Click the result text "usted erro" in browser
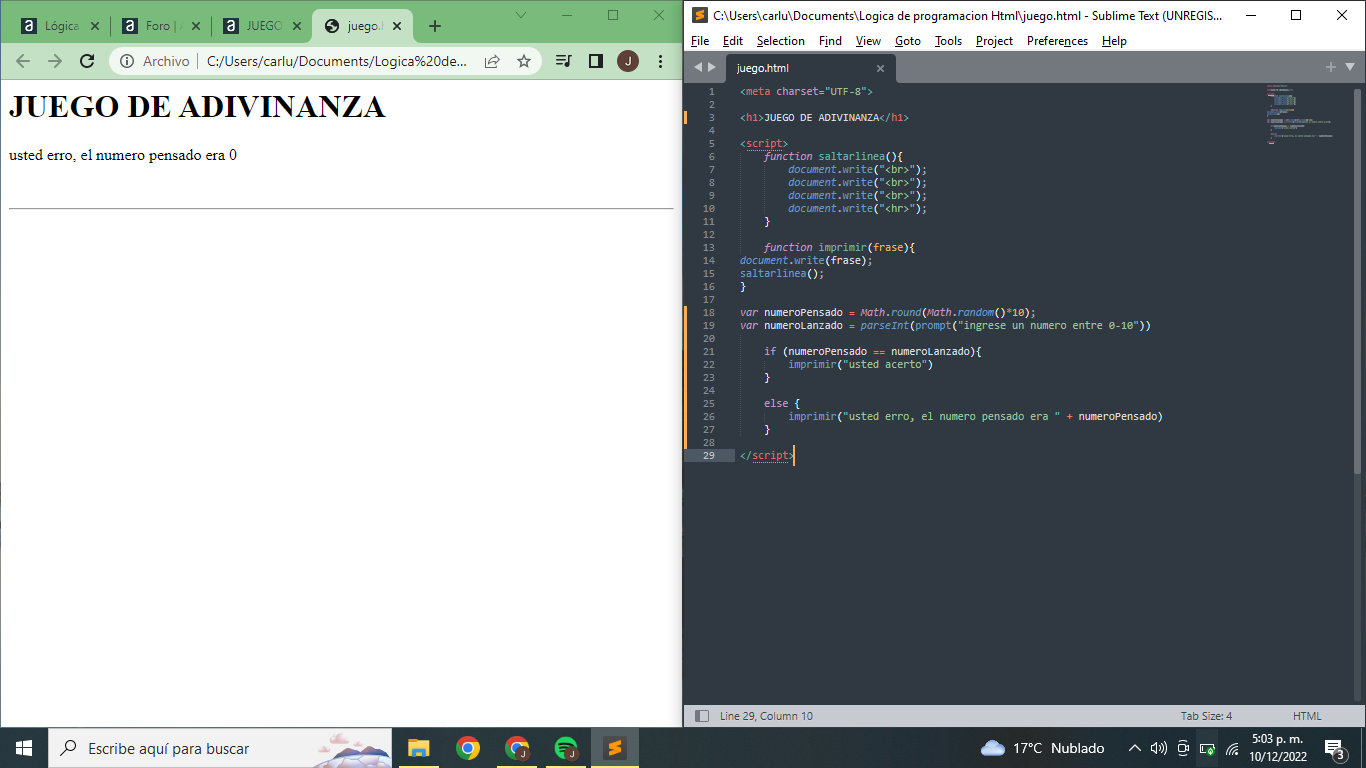Viewport: 1366px width, 768px height. 123,155
